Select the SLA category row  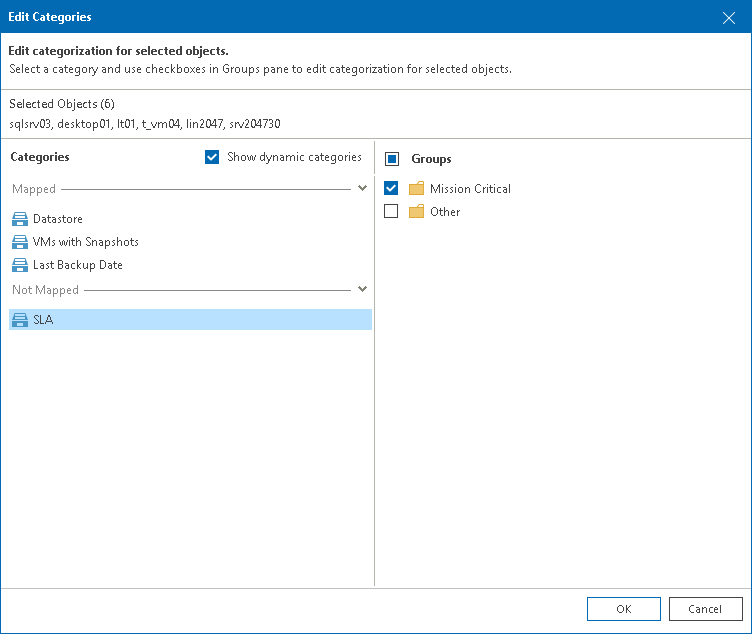[x=190, y=319]
